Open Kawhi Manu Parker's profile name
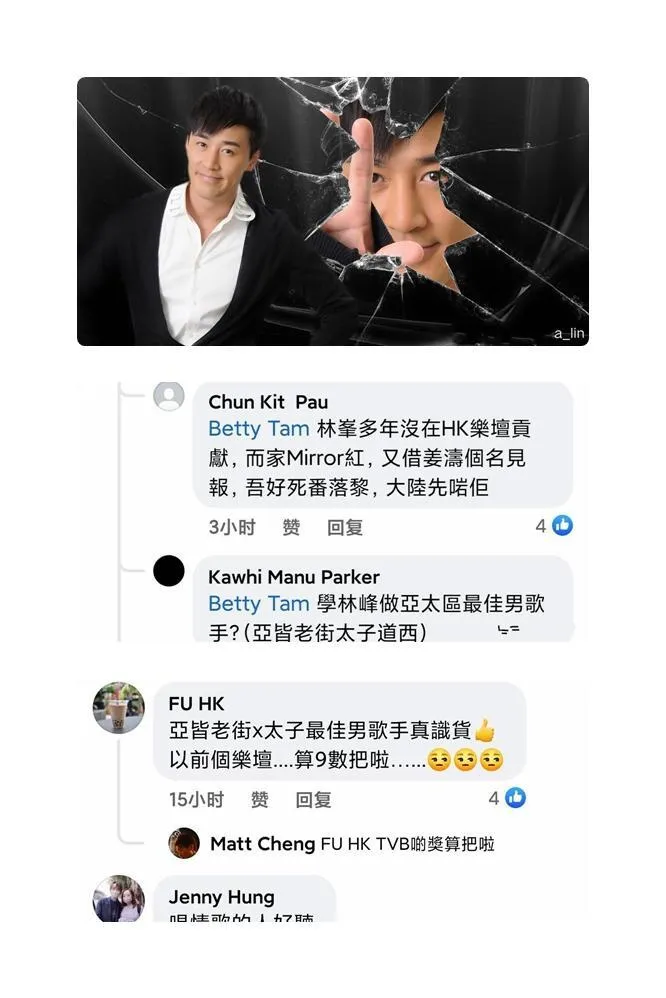This screenshot has width=666, height=998. (294, 577)
